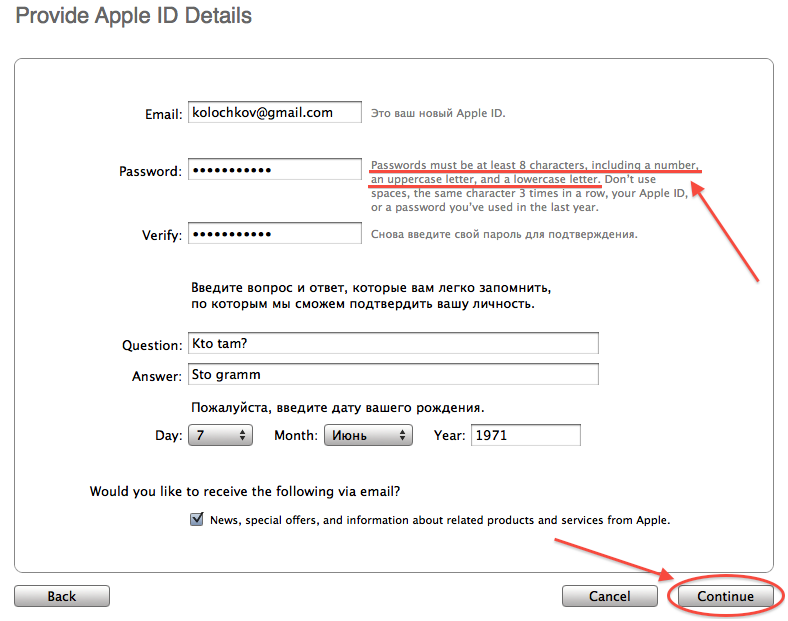This screenshot has height=621, width=788.
Task: Uncheck the News and special offers checkbox
Action: coord(197,519)
